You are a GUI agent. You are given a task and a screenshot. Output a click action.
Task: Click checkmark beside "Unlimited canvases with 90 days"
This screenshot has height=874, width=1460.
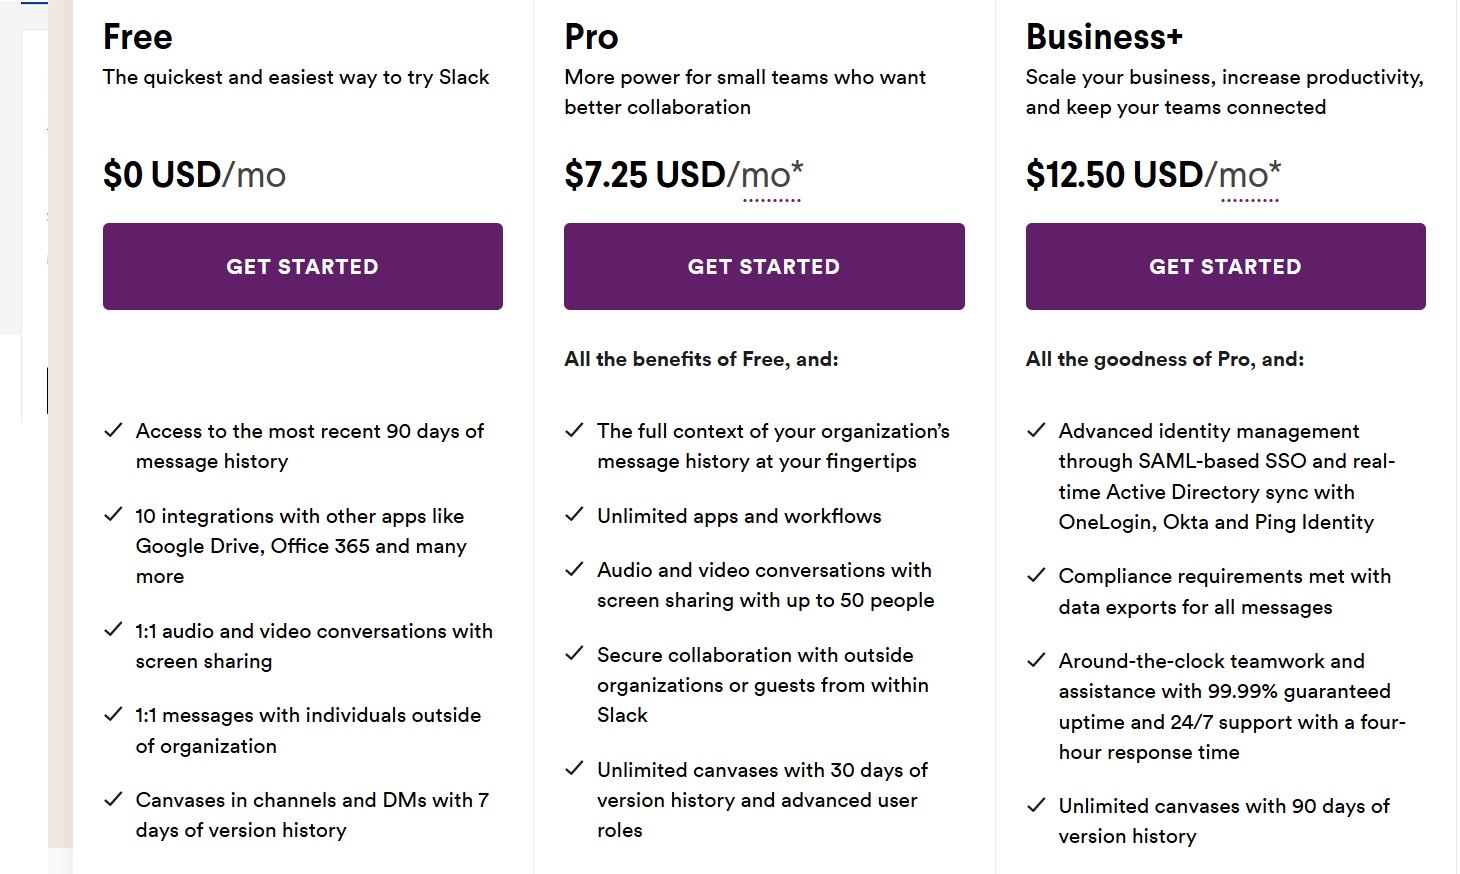point(1035,805)
